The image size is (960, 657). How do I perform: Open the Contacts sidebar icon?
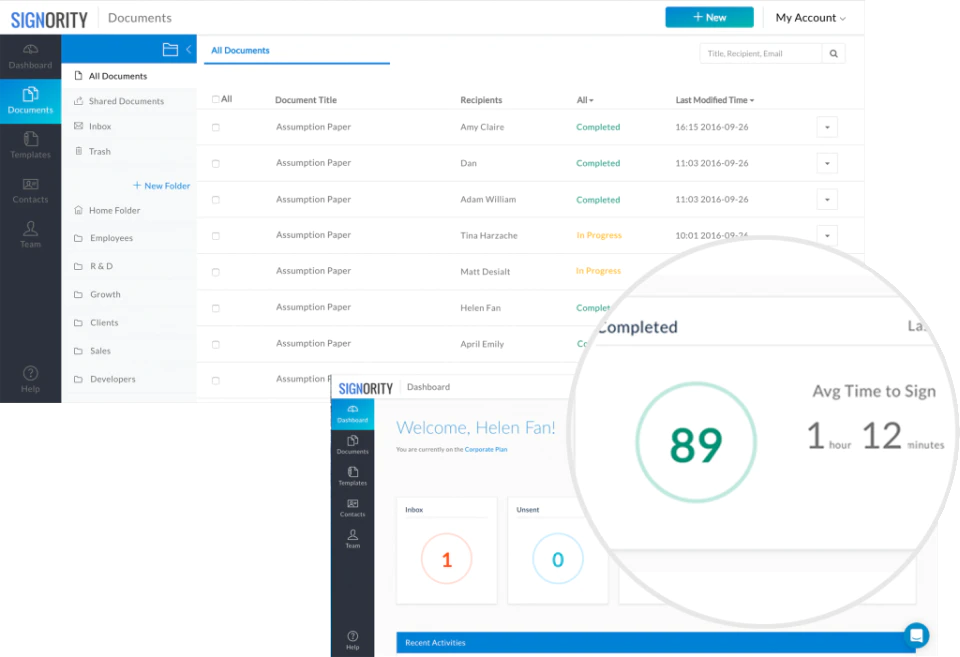(30, 190)
